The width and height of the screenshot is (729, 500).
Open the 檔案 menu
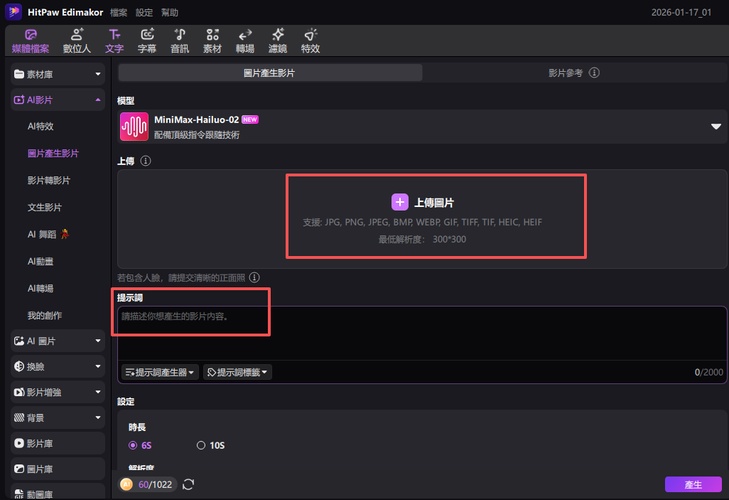119,13
